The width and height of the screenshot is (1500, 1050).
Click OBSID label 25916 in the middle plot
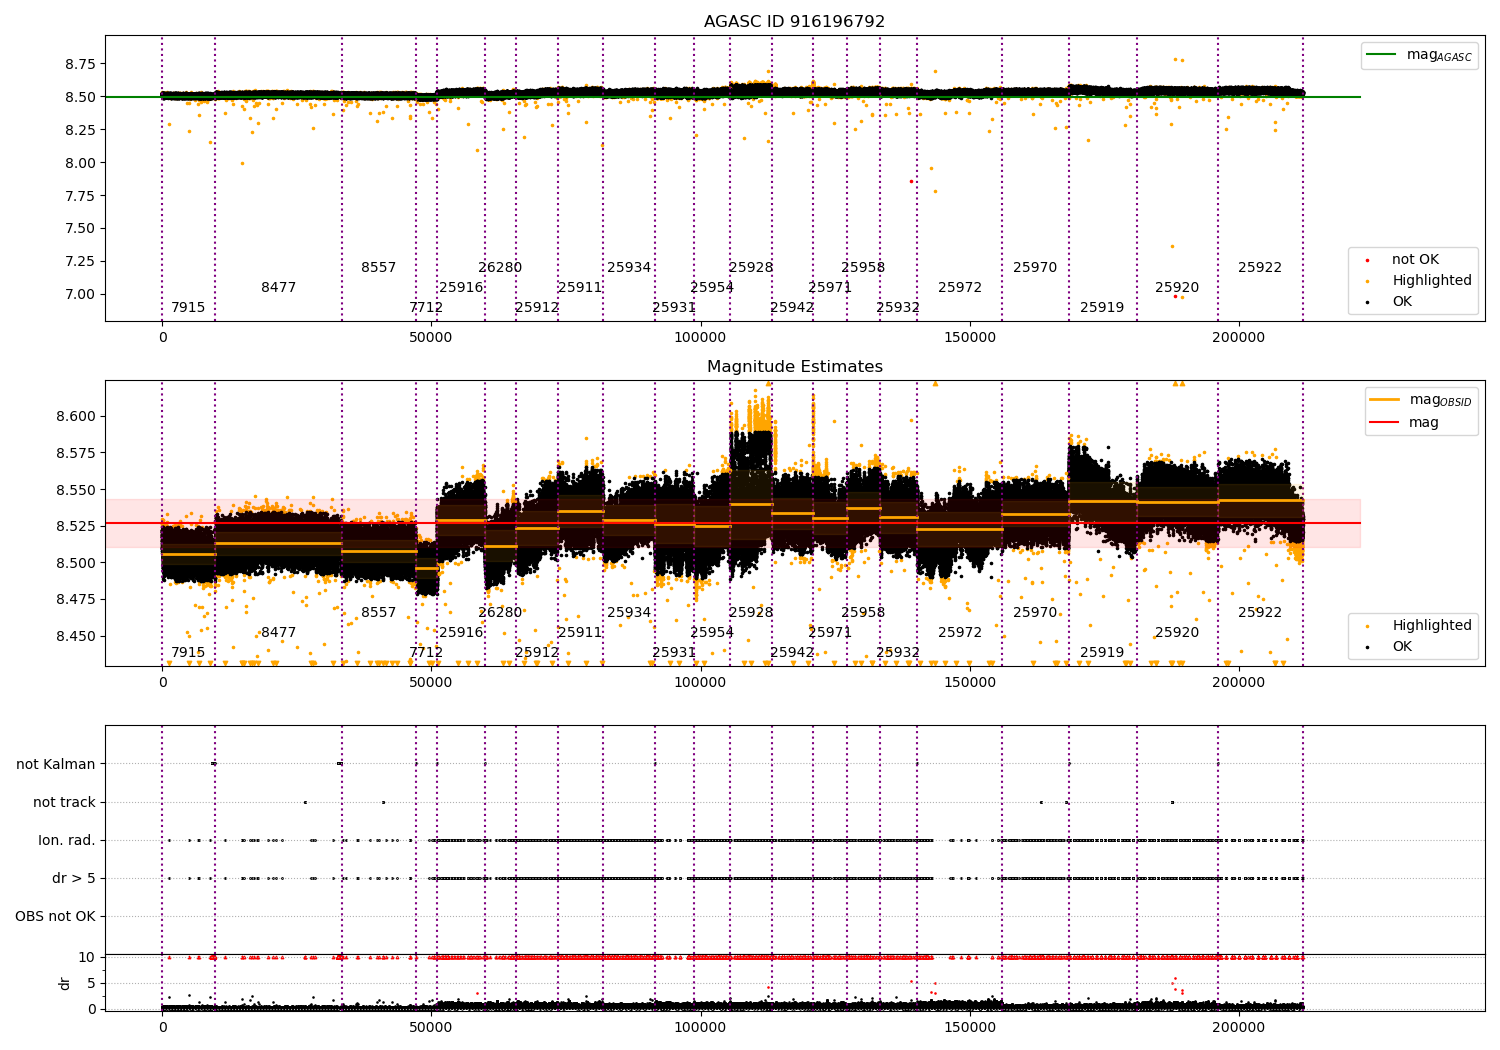click(461, 633)
